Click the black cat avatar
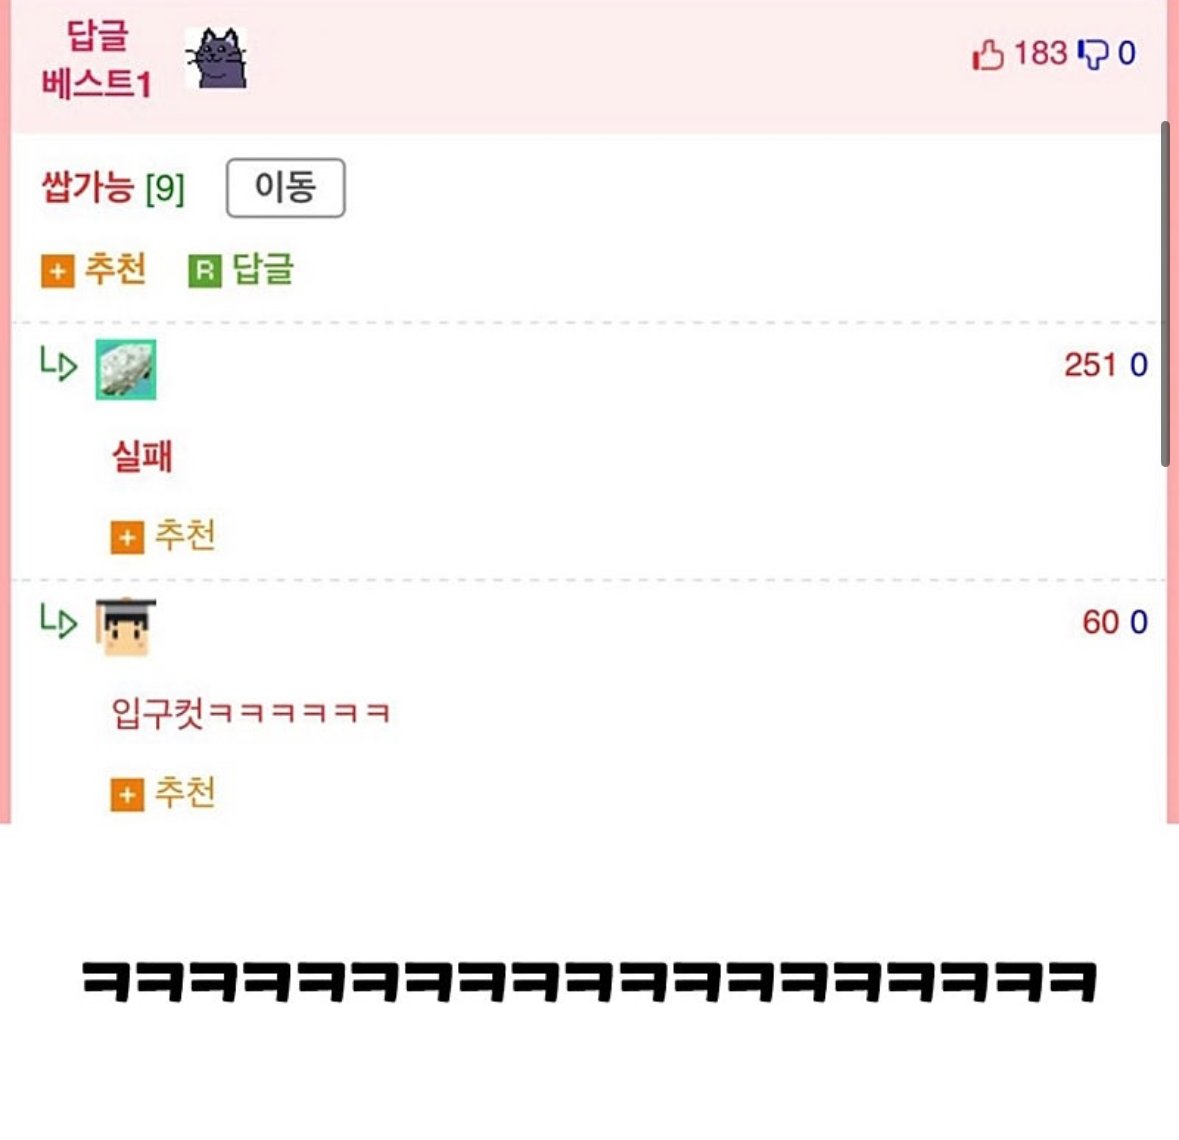1179x1140 pixels. pyautogui.click(x=217, y=58)
